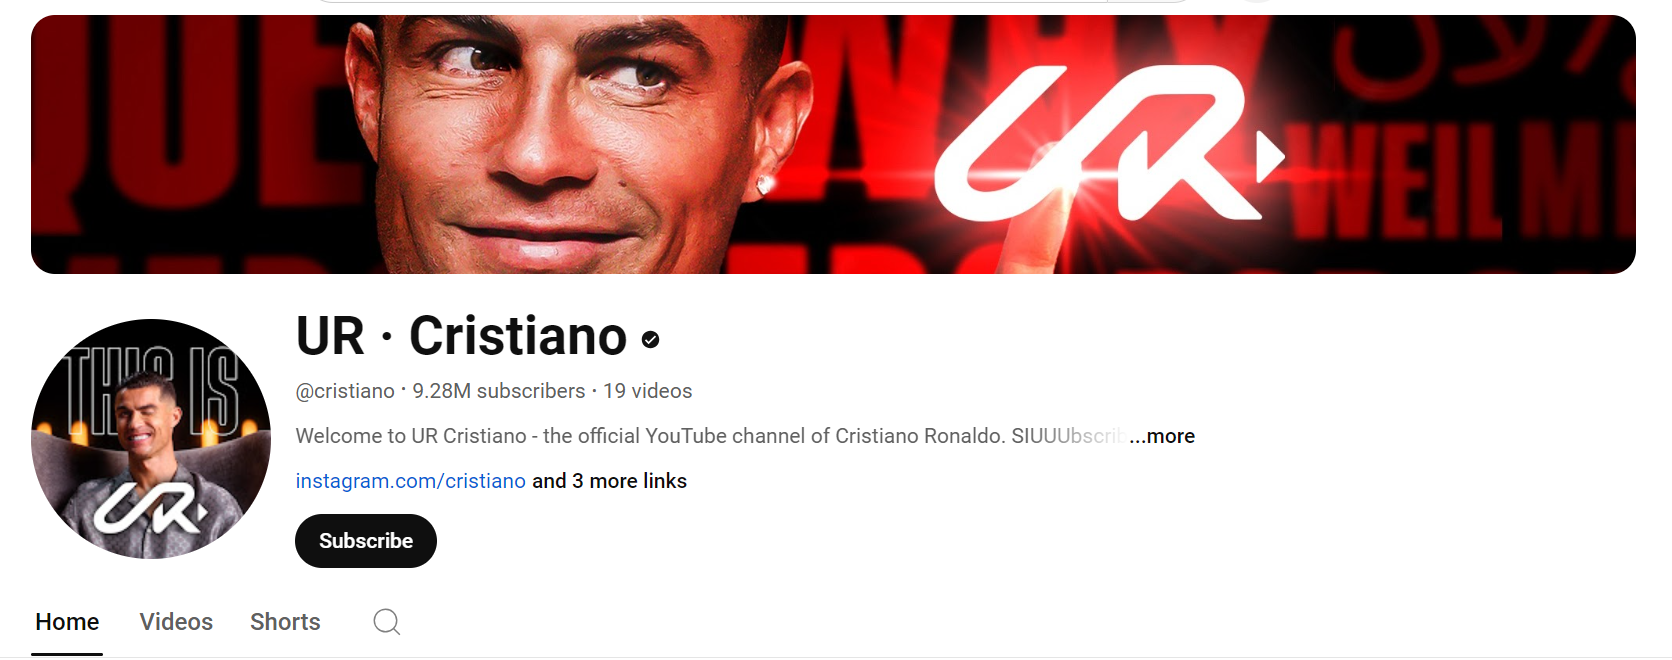The image size is (1672, 660).
Task: Click the UR · Cristiano channel title
Action: point(462,336)
